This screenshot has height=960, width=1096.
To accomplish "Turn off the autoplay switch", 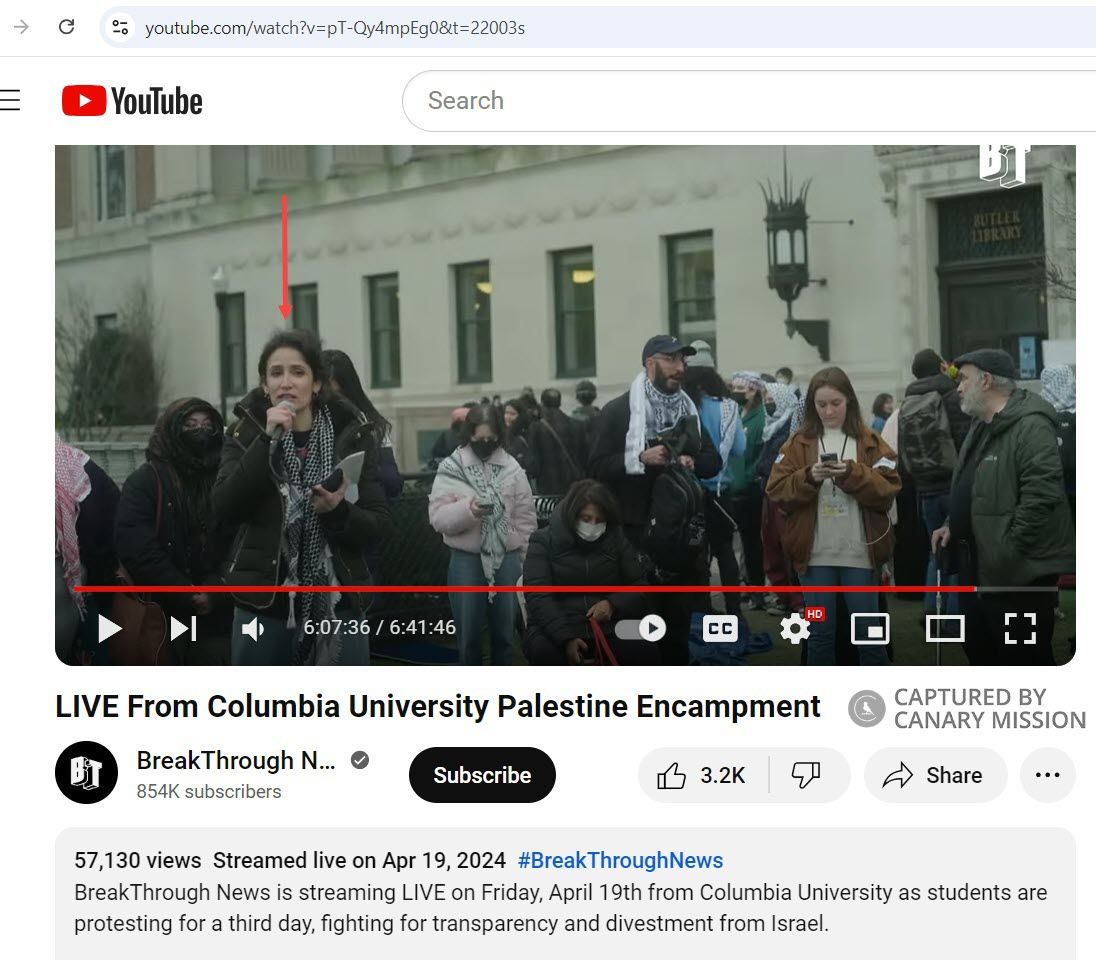I will (x=639, y=628).
